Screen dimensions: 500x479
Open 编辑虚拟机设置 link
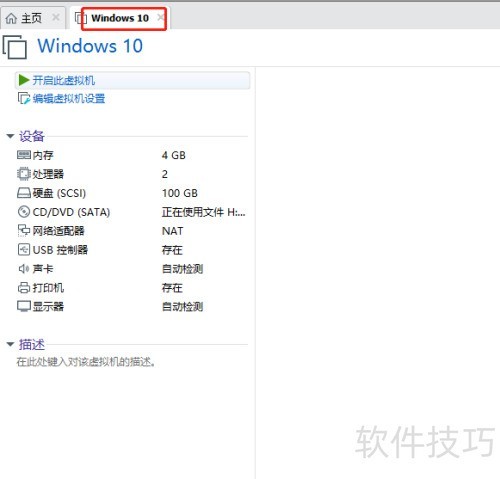[x=69, y=99]
